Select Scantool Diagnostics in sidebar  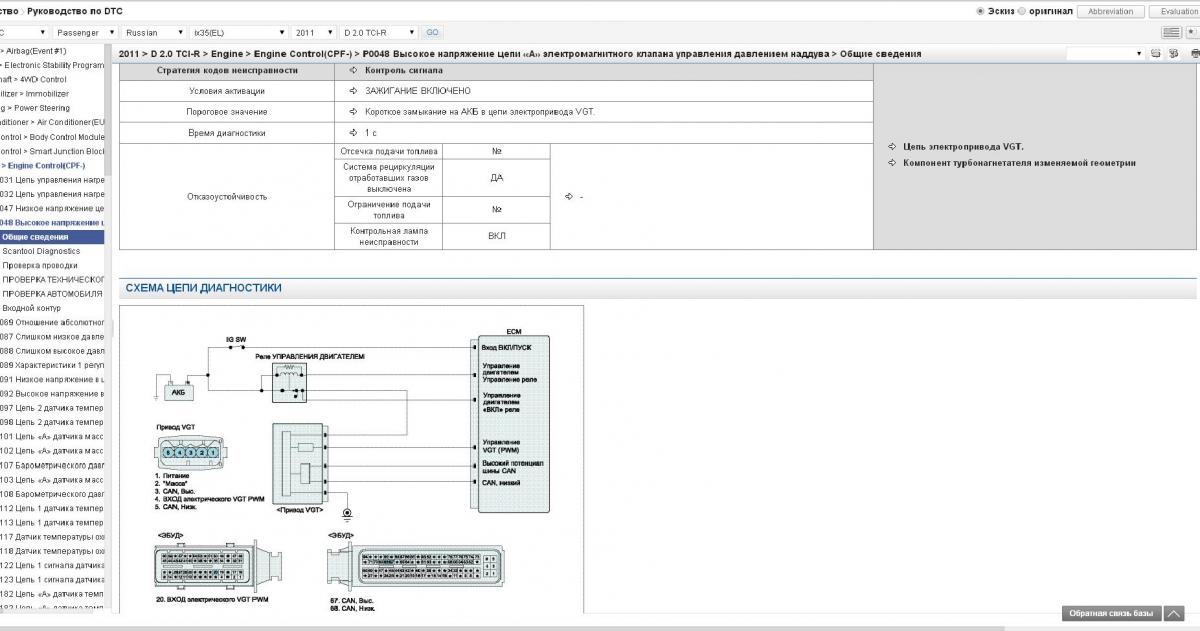tap(41, 251)
